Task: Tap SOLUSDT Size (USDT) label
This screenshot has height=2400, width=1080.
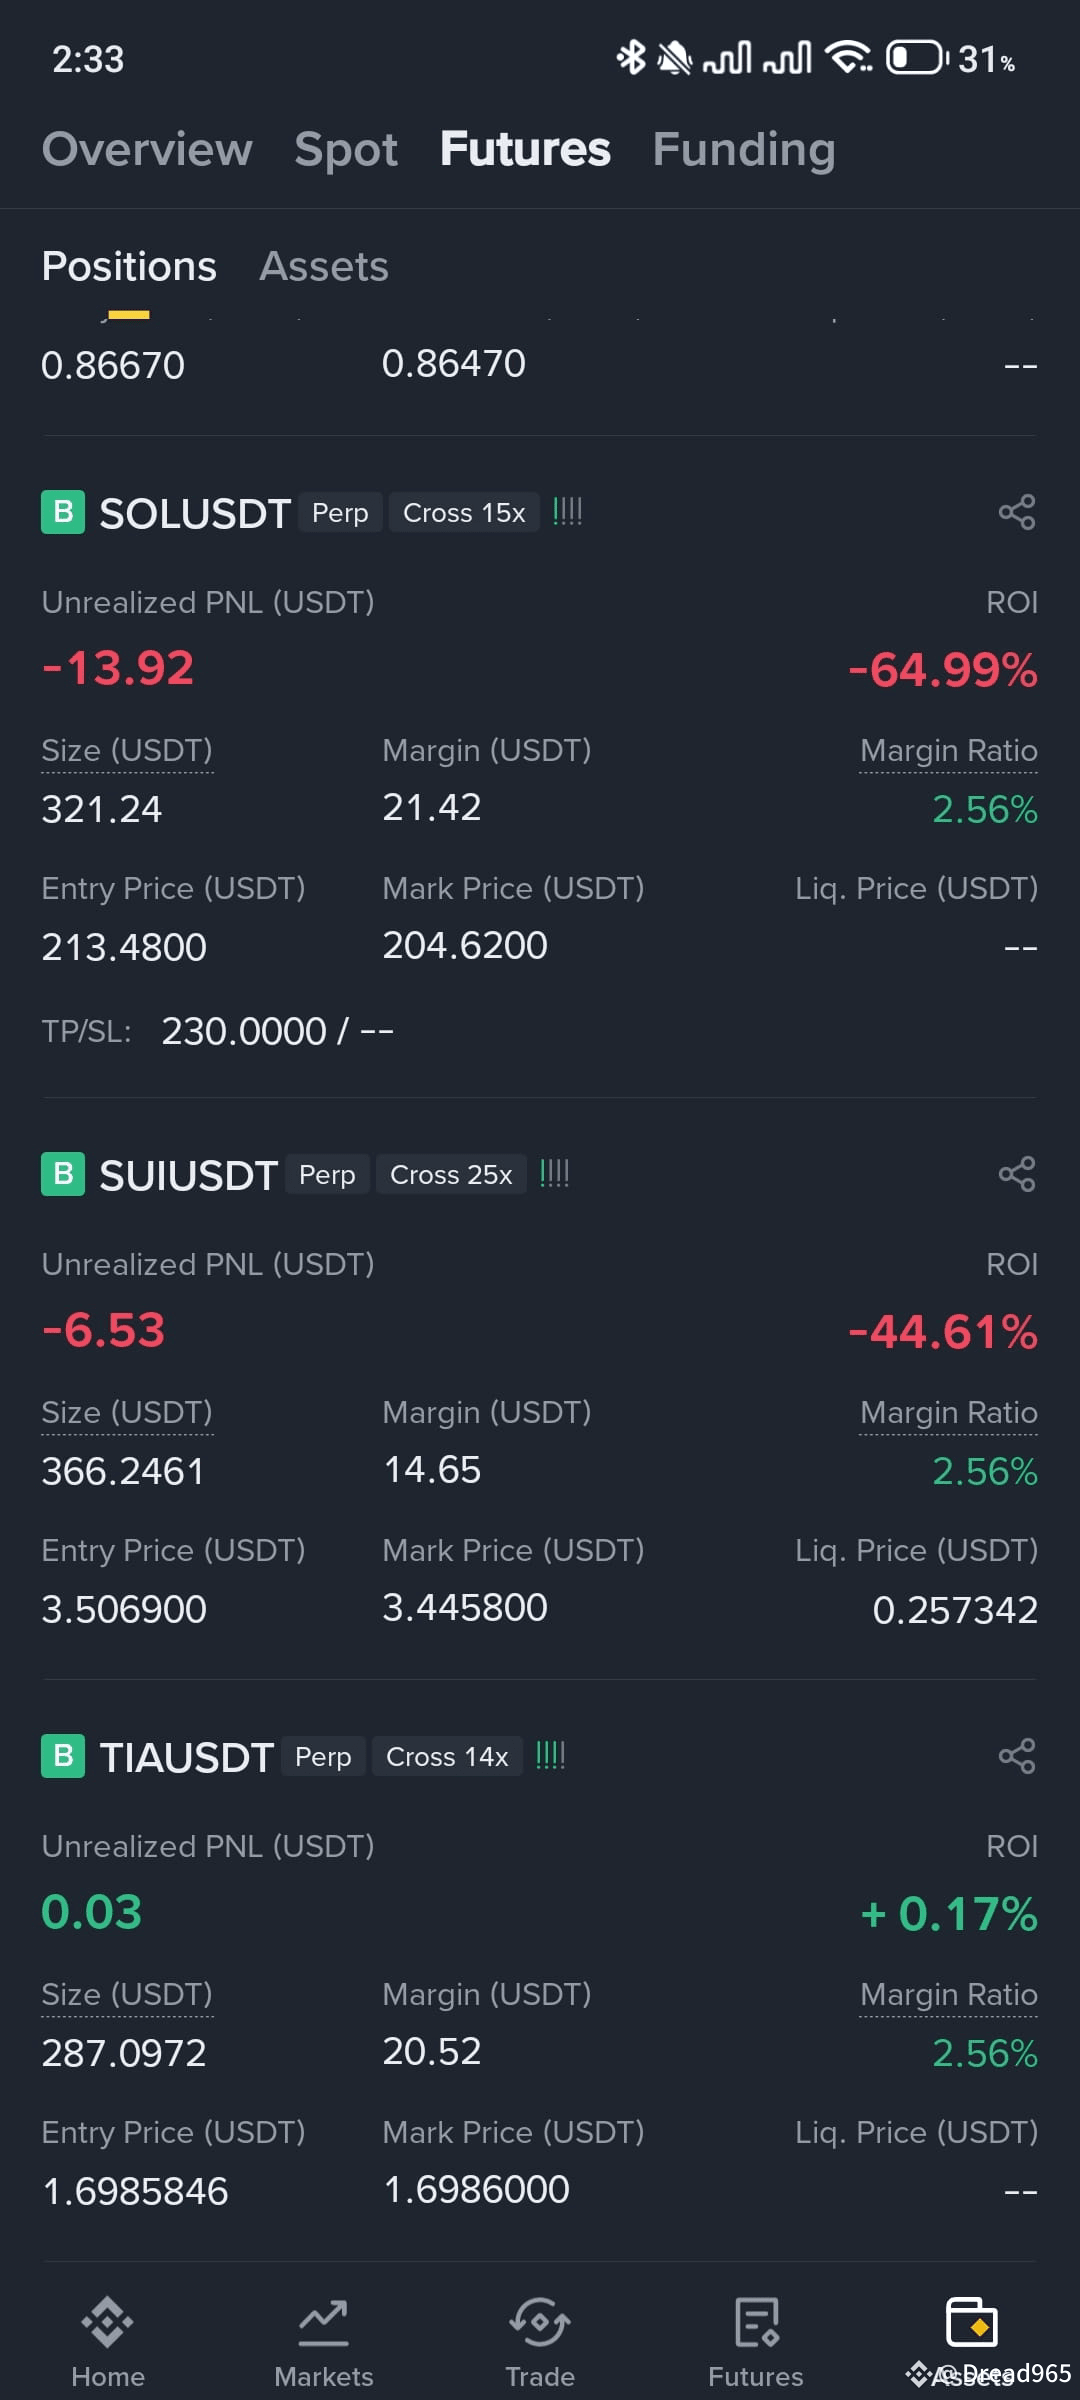Action: tap(127, 751)
